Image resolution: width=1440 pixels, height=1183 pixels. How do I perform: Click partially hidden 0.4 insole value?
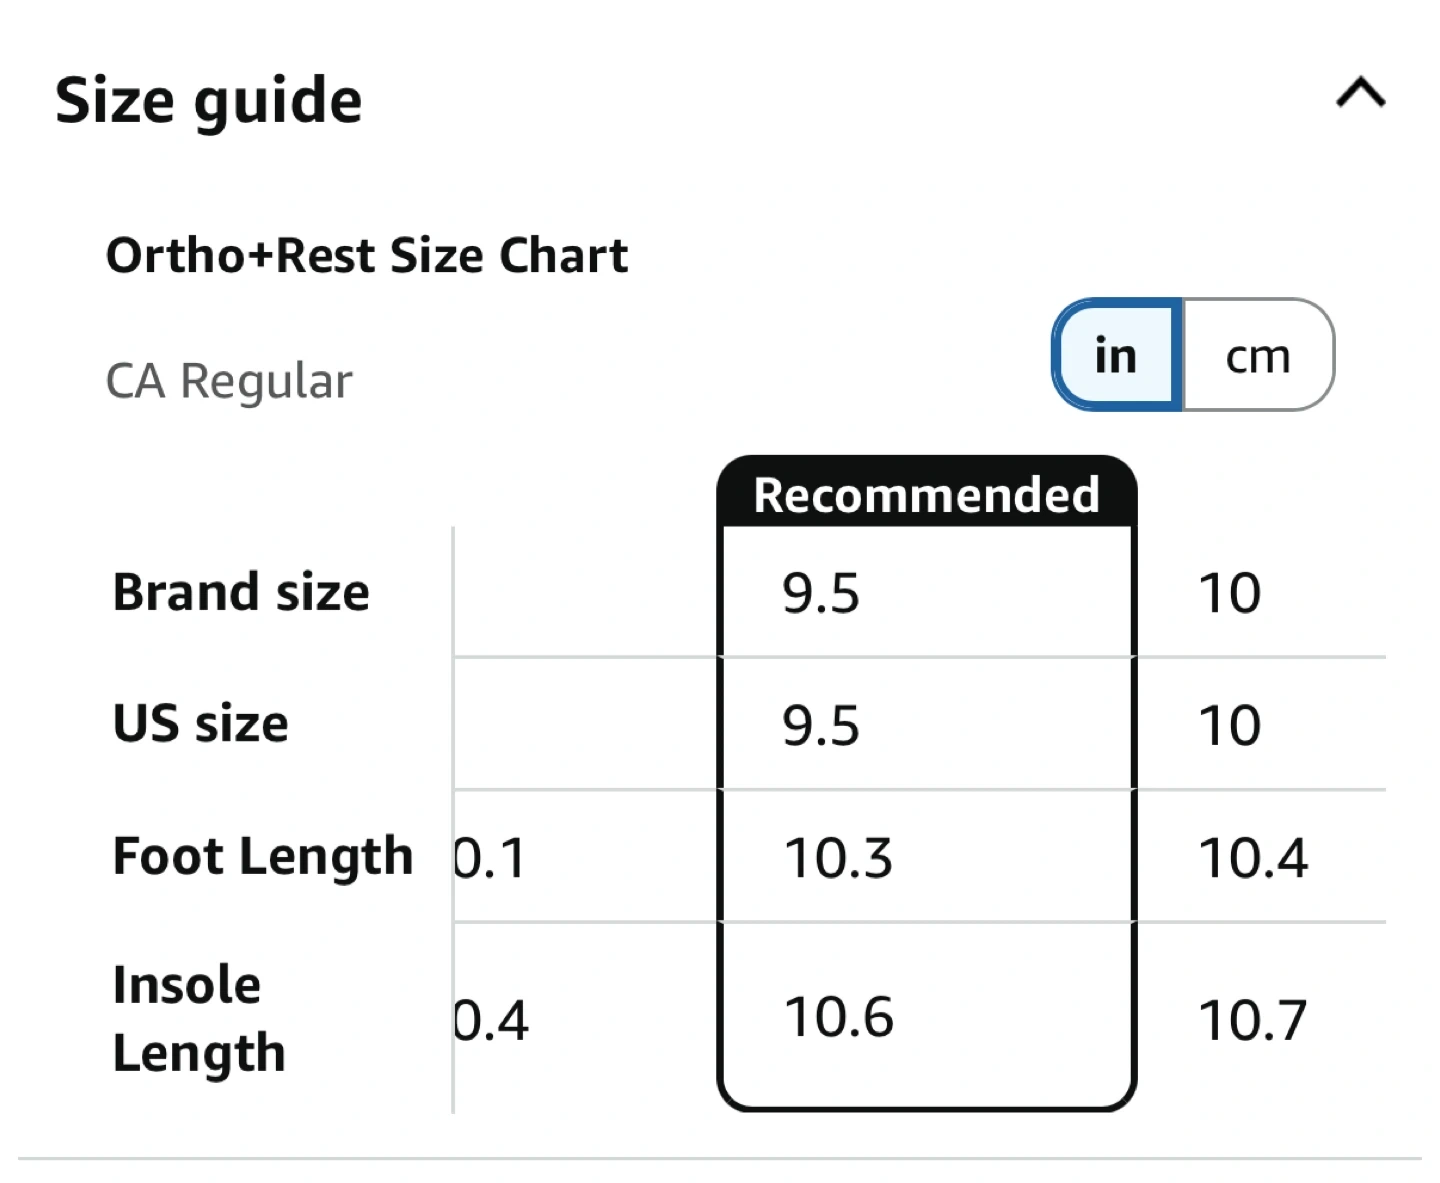point(491,1021)
